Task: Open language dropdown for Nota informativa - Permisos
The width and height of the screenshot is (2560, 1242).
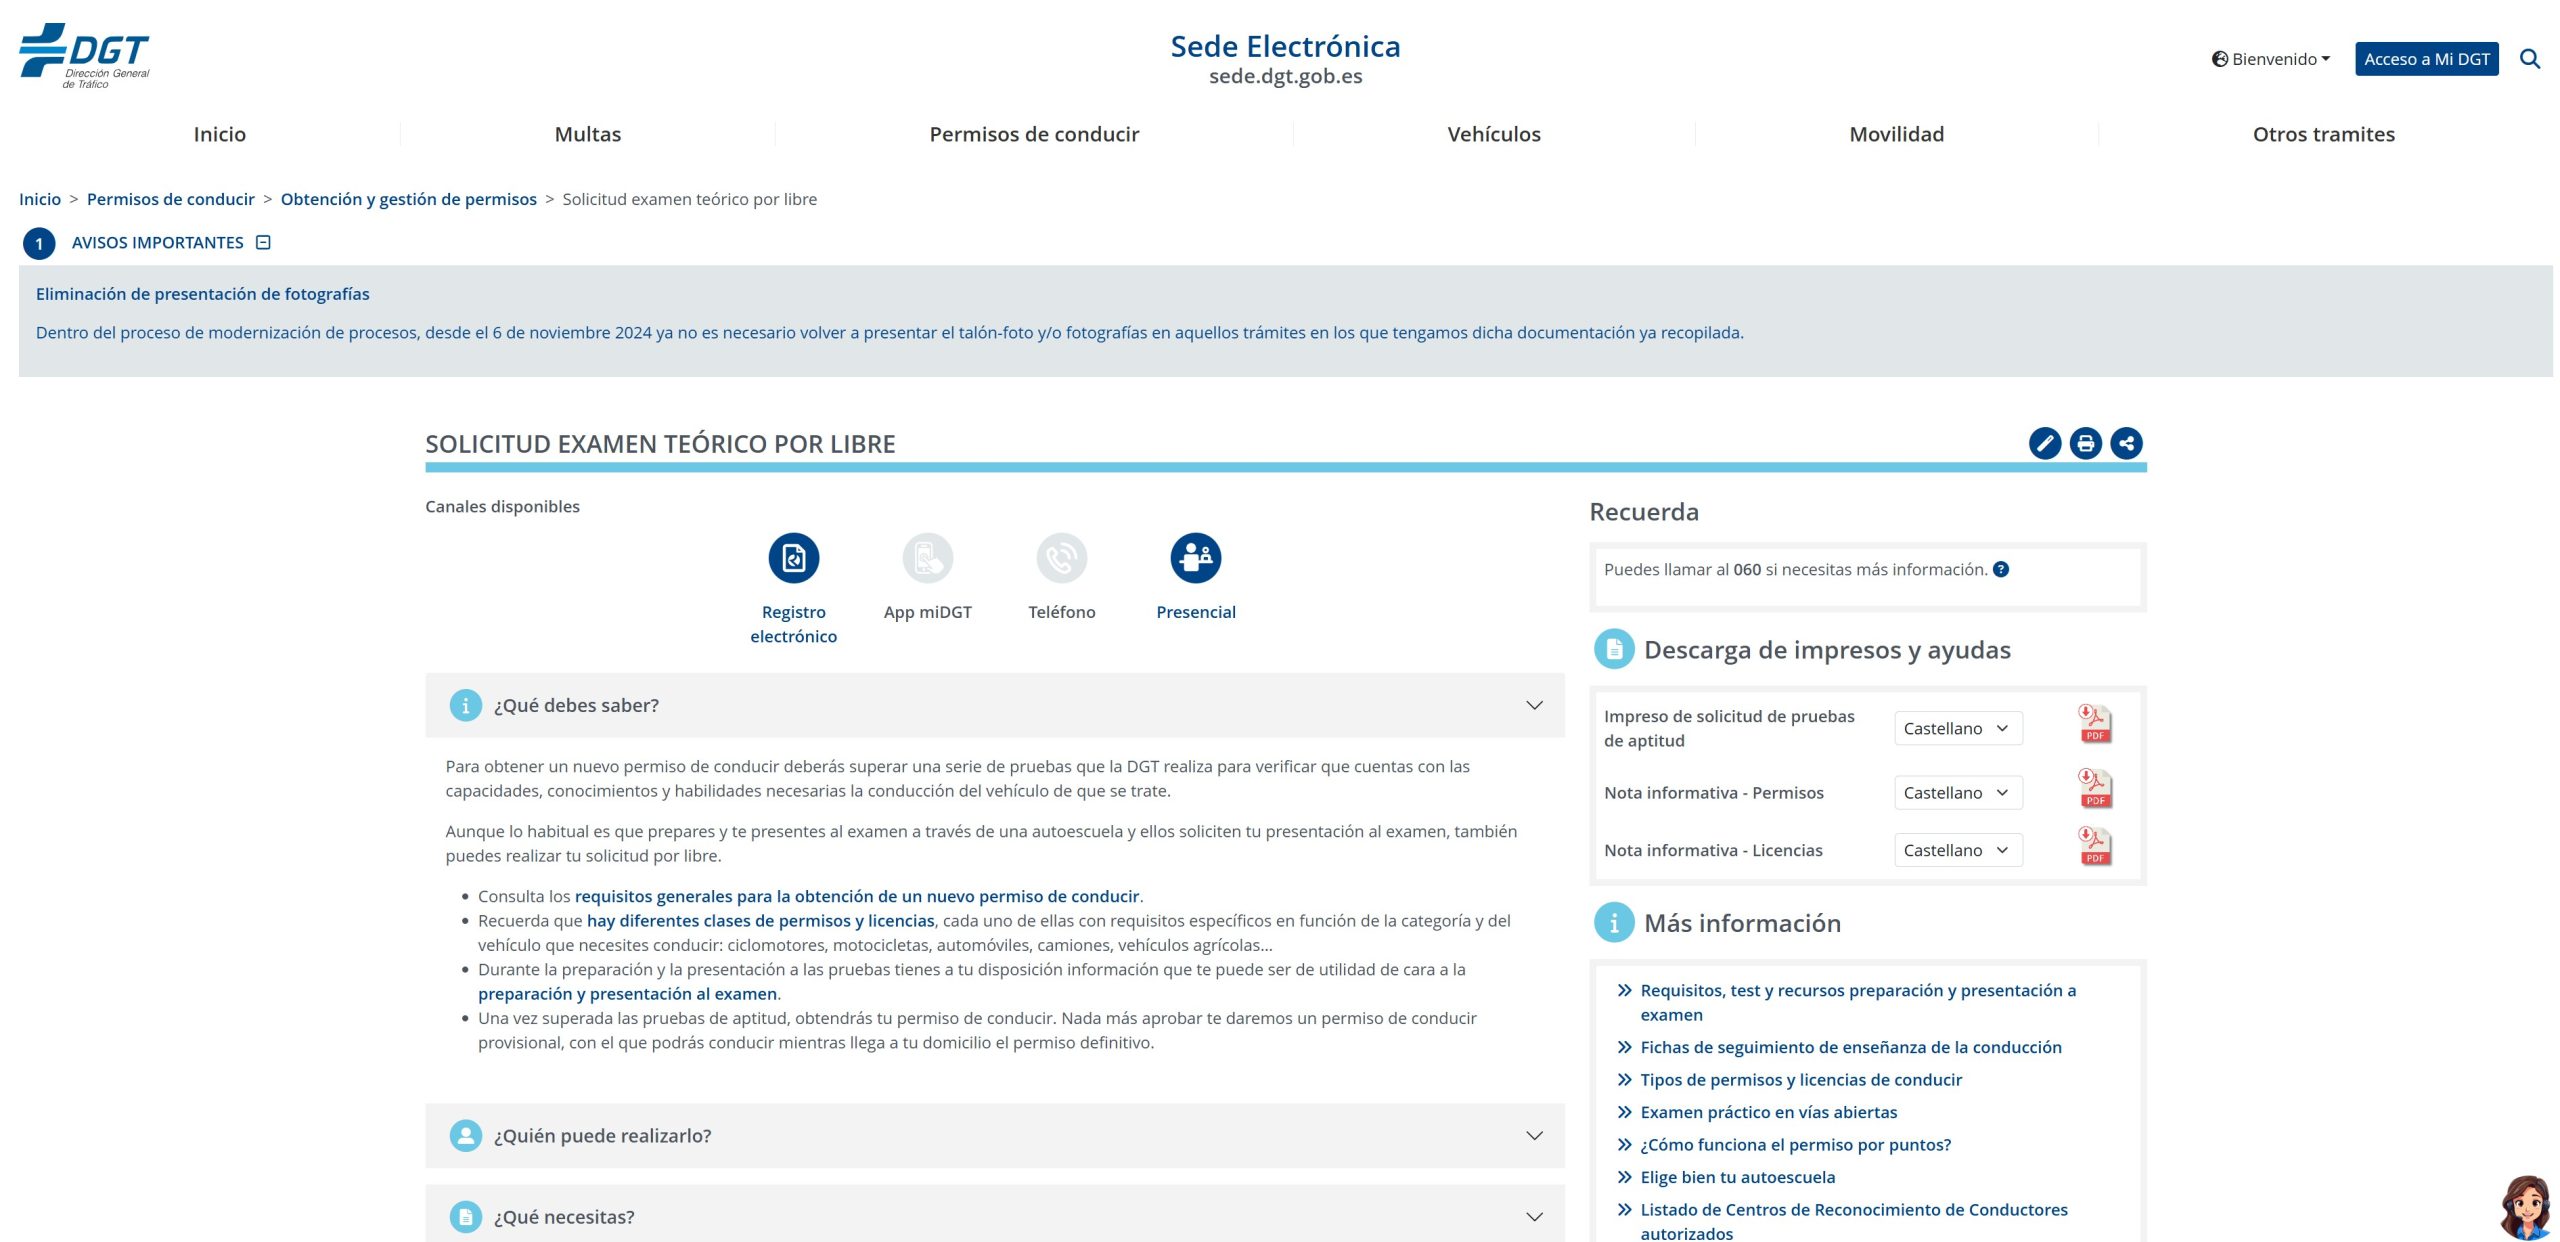Action: 1957,793
